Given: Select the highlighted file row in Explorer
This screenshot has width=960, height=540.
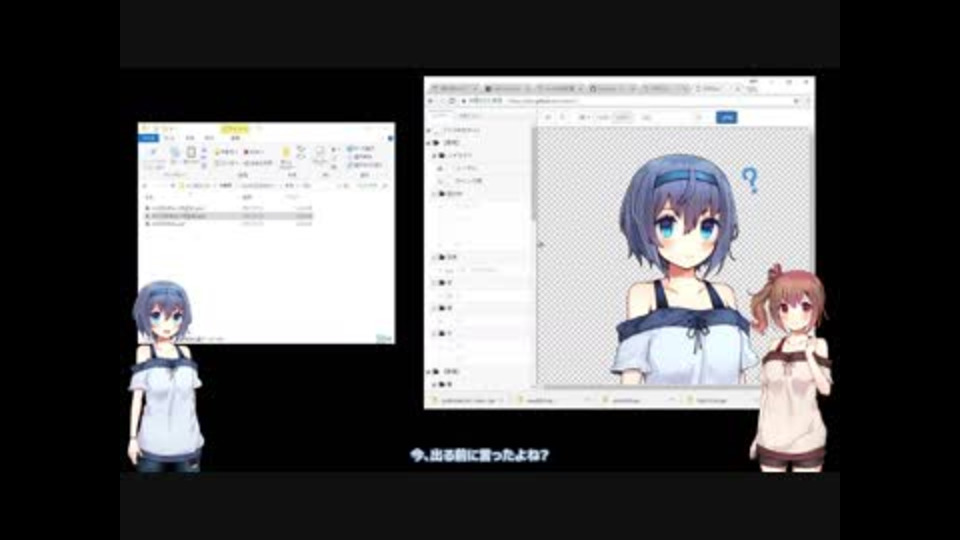Looking at the screenshot, I should (230, 216).
